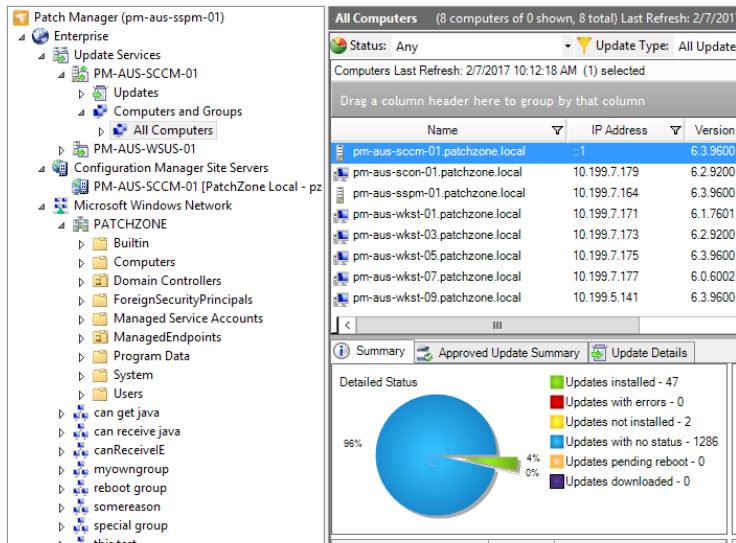The height and width of the screenshot is (543, 736).
Task: Click the Microsoft Windows Network icon
Action: coord(61,205)
